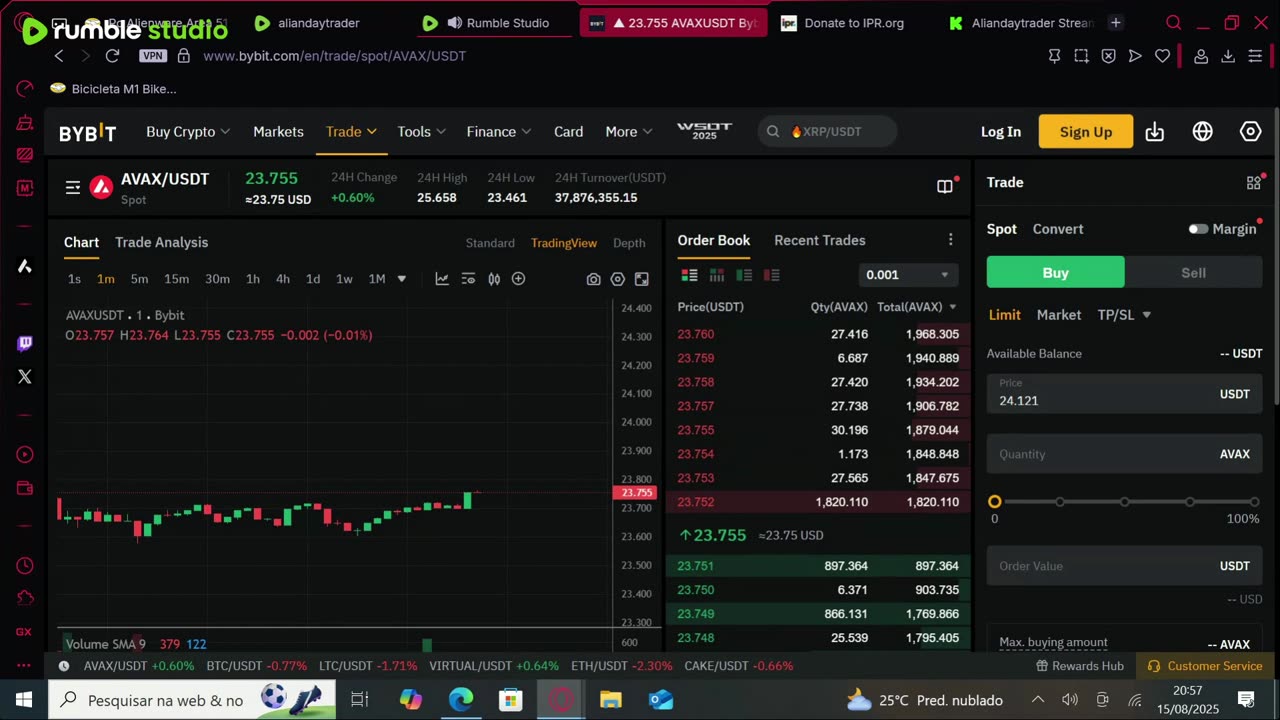Open the app download icon

(x=1154, y=132)
